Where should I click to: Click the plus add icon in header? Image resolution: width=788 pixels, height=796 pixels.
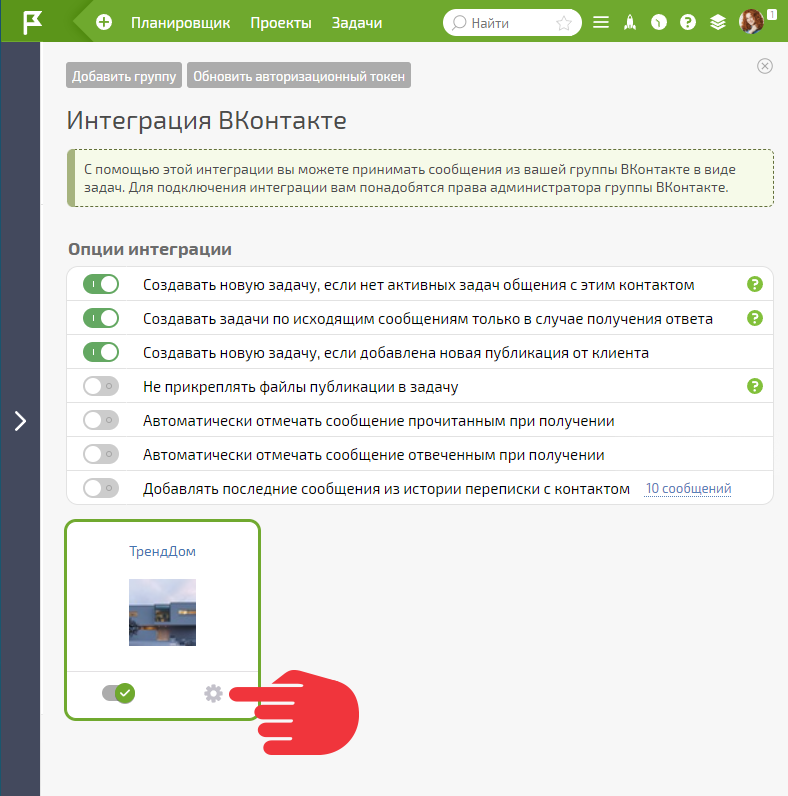click(104, 22)
